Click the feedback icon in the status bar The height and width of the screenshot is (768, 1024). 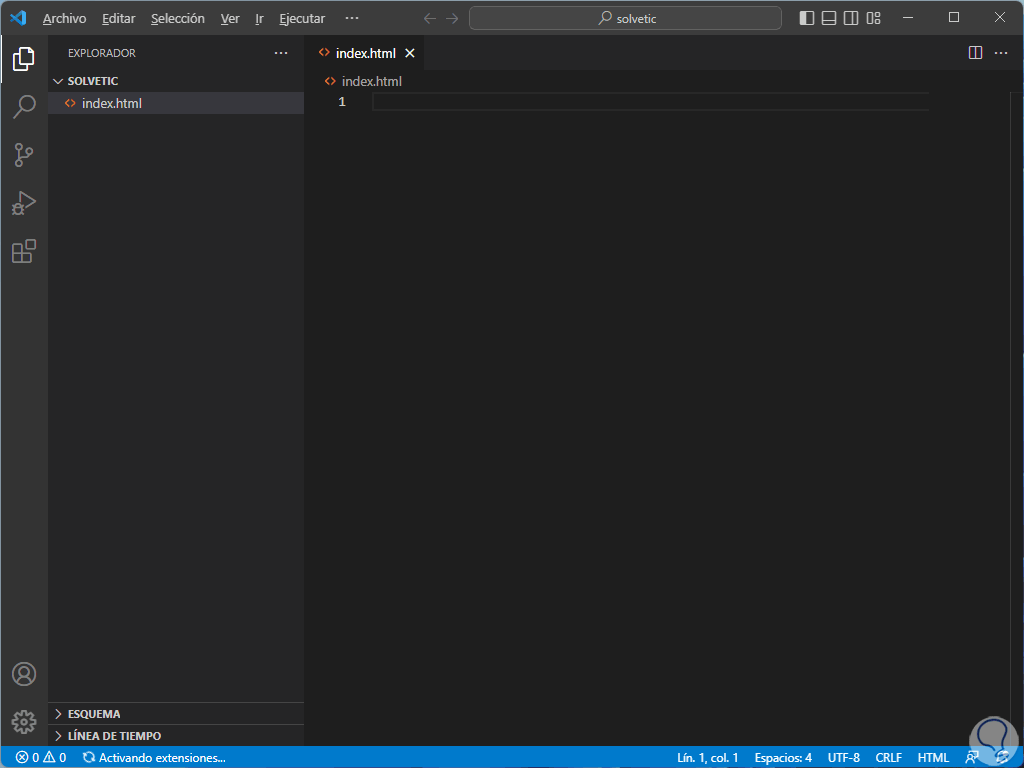click(x=972, y=758)
